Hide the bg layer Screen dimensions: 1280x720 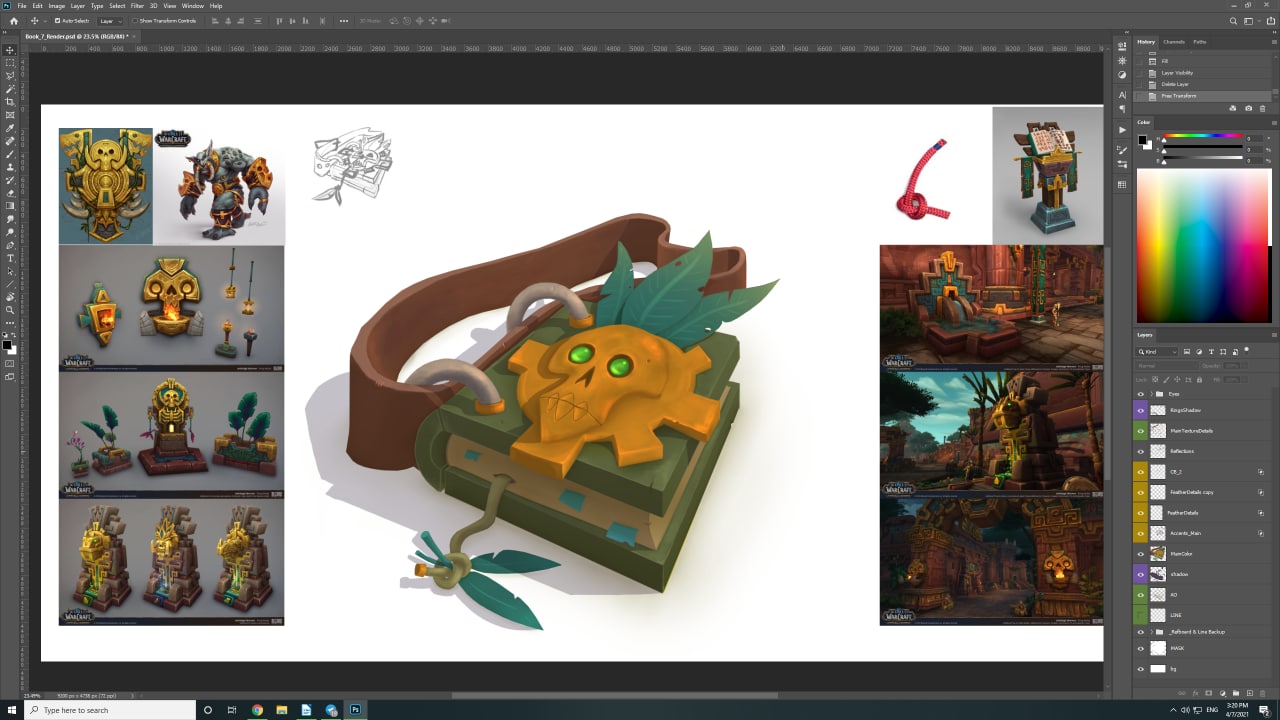pyautogui.click(x=1140, y=668)
